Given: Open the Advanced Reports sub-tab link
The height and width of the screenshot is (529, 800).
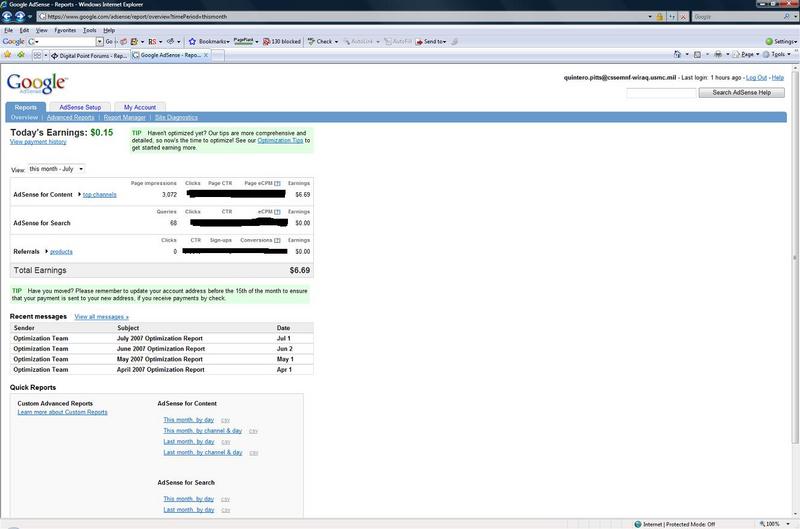Looking at the screenshot, I should coord(70,117).
